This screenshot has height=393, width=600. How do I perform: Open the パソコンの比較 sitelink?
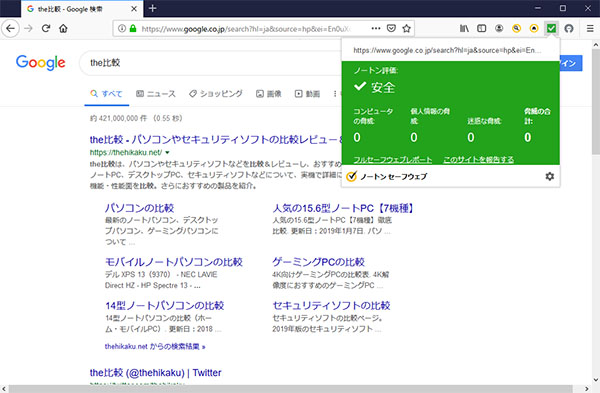(x=140, y=208)
